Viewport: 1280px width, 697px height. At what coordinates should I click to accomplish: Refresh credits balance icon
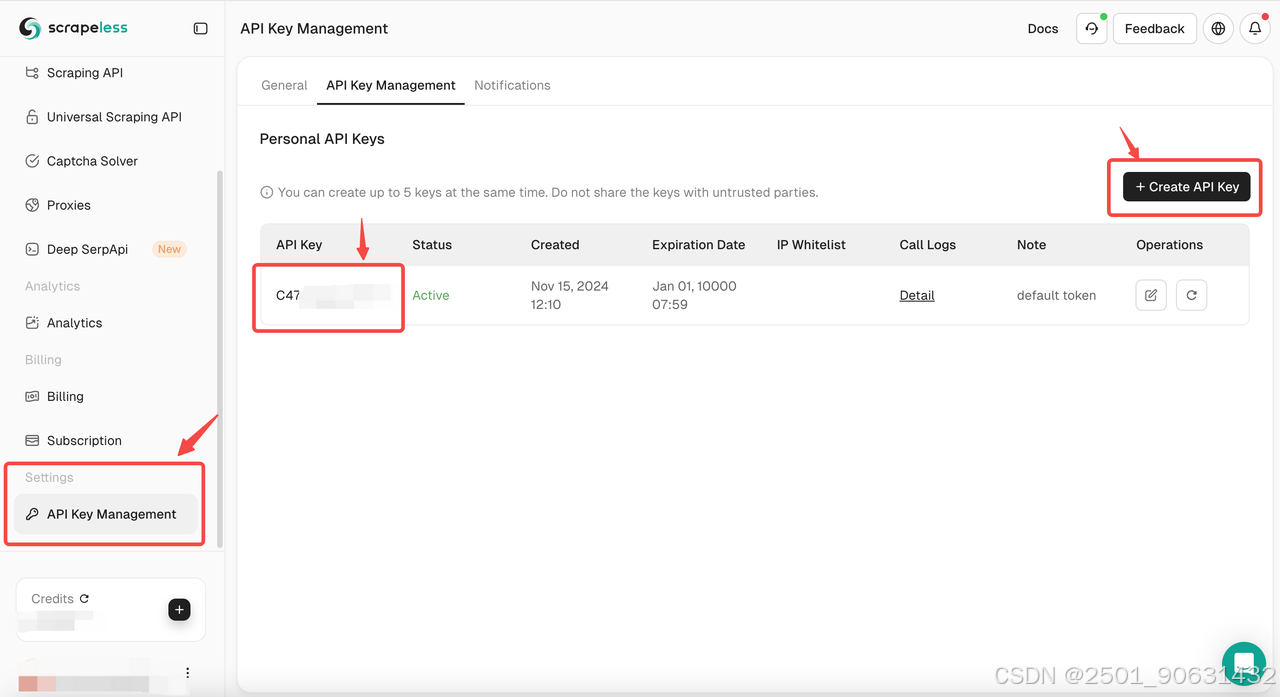(84, 599)
